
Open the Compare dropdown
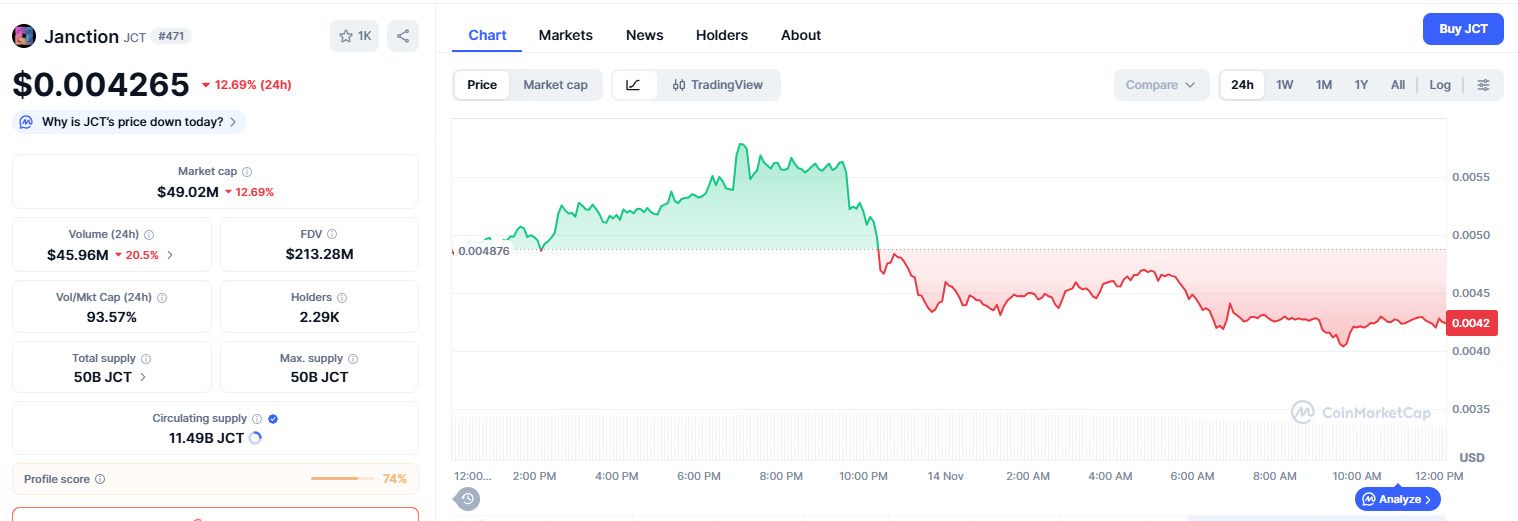click(1160, 85)
